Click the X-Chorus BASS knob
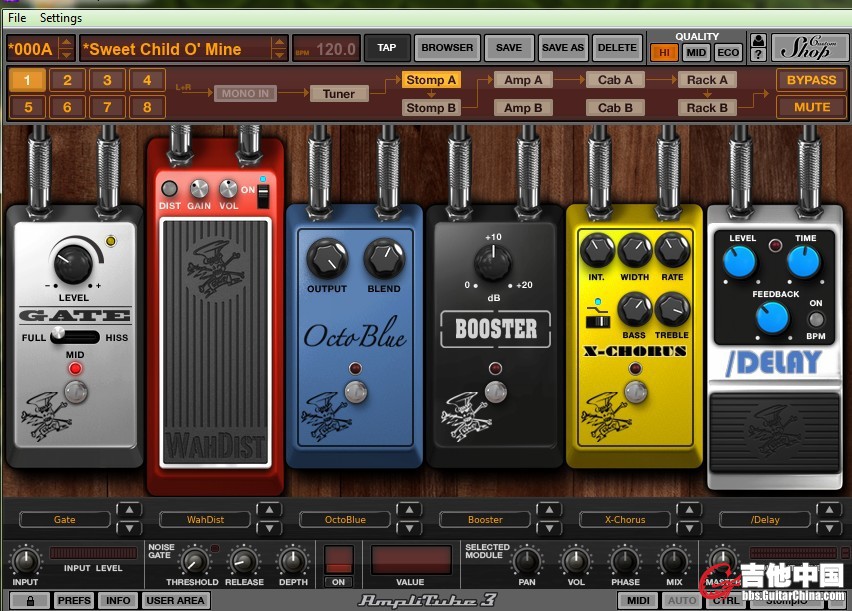 pos(634,309)
